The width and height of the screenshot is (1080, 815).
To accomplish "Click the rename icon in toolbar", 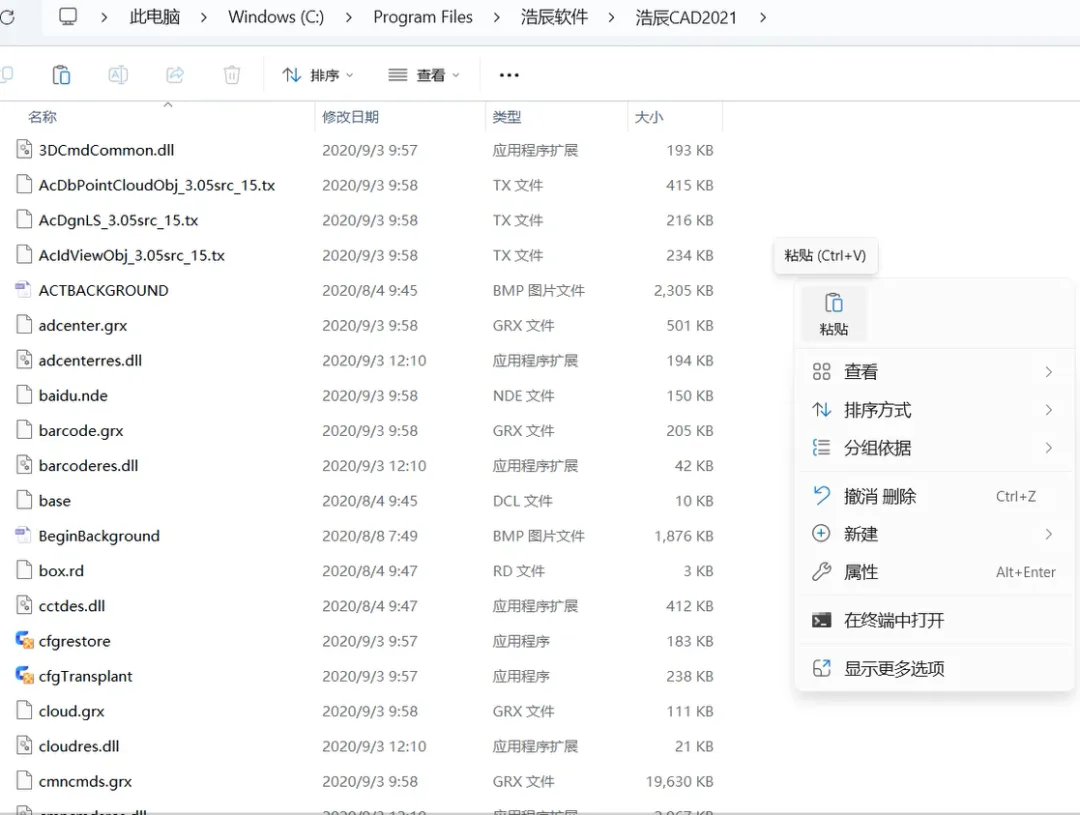I will pos(118,74).
